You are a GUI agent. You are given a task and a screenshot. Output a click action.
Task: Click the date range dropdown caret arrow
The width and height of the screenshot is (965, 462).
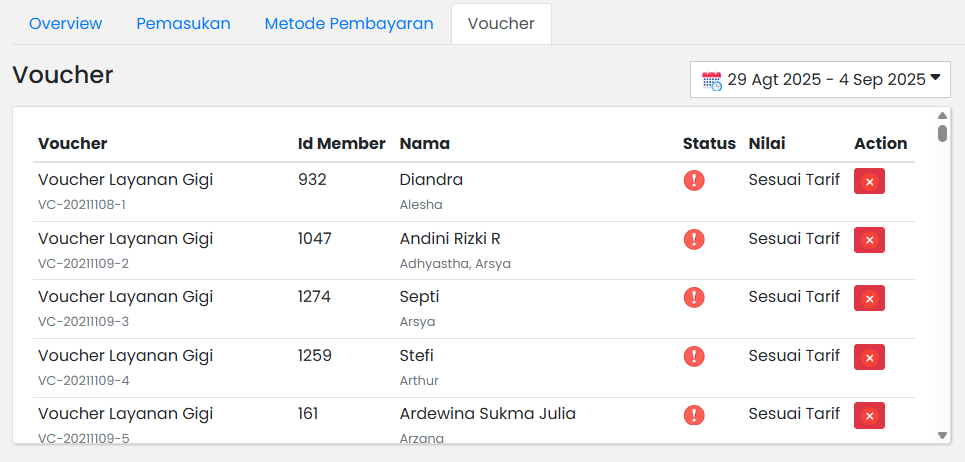click(x=936, y=78)
